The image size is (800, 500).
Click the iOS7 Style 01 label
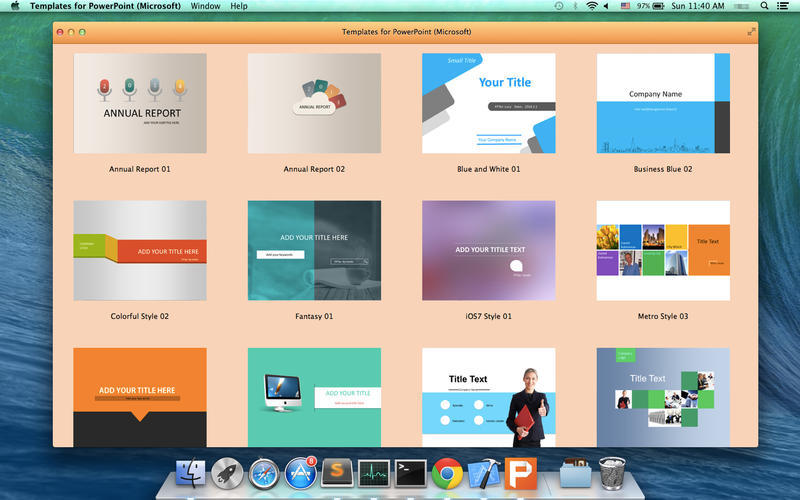pyautogui.click(x=489, y=316)
